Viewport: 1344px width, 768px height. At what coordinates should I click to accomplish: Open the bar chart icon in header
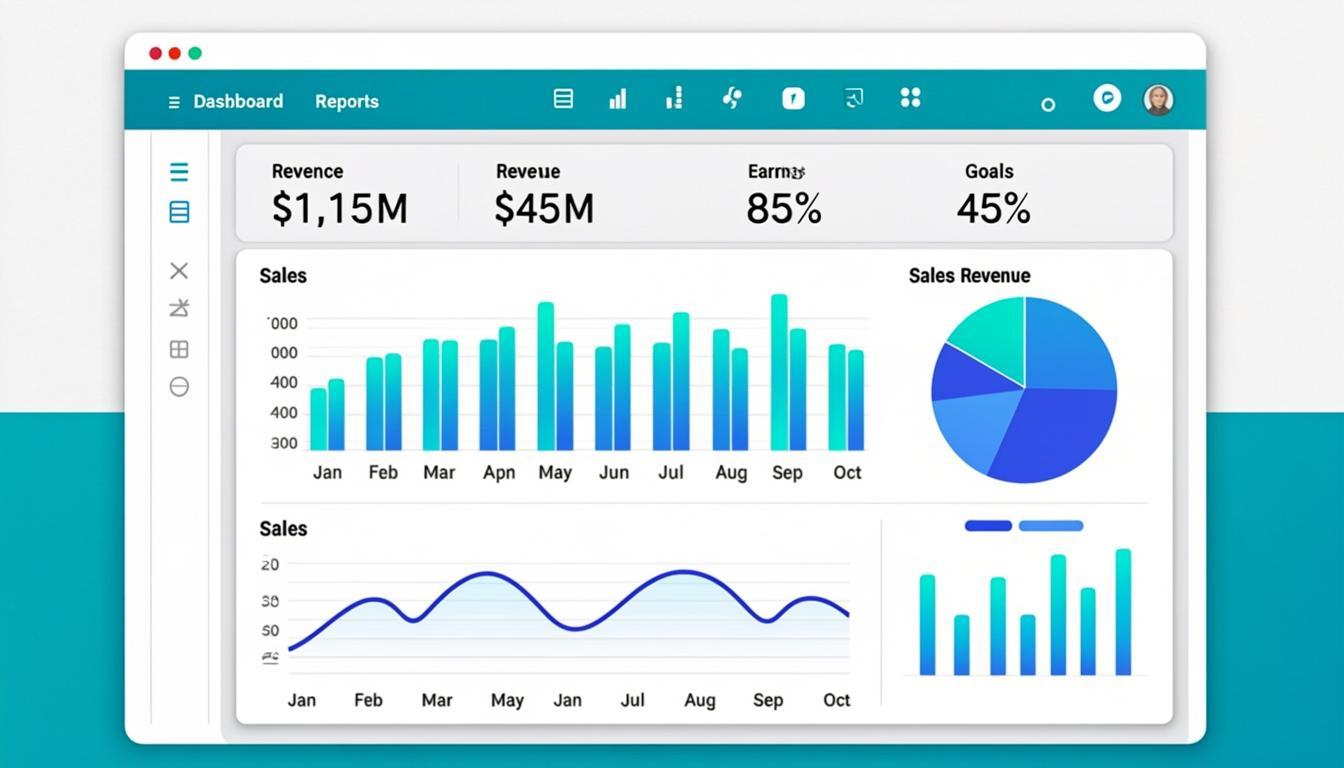618,98
